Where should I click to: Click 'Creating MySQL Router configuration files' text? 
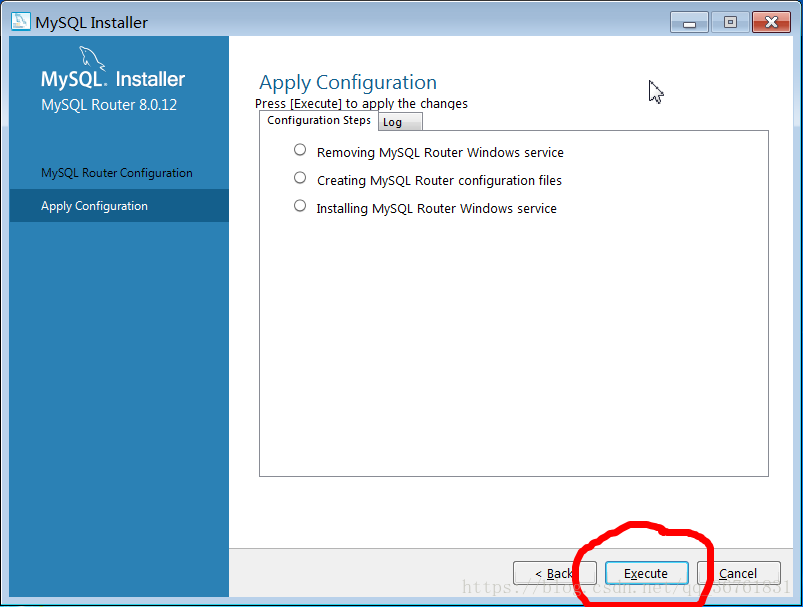[439, 181]
